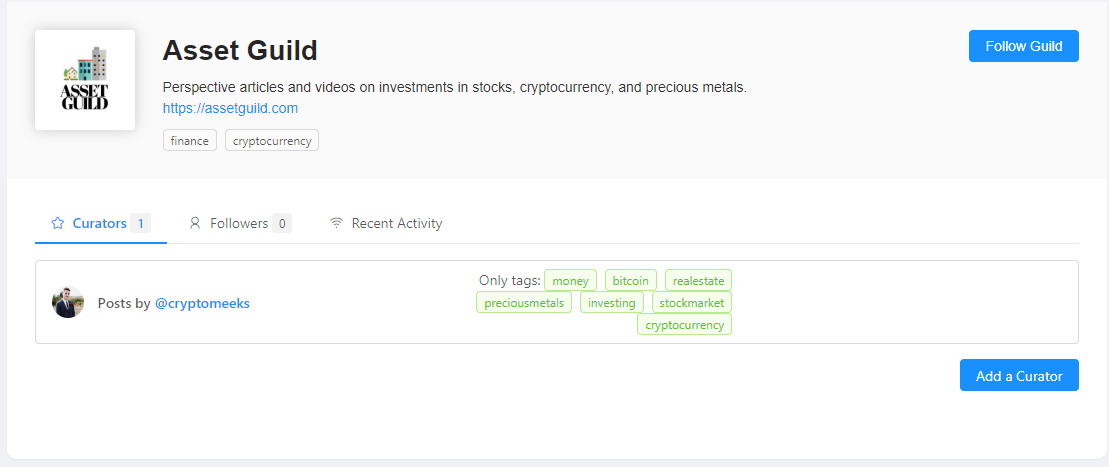
Task: Click the cryptomeeks avatar picture
Action: coord(68,303)
